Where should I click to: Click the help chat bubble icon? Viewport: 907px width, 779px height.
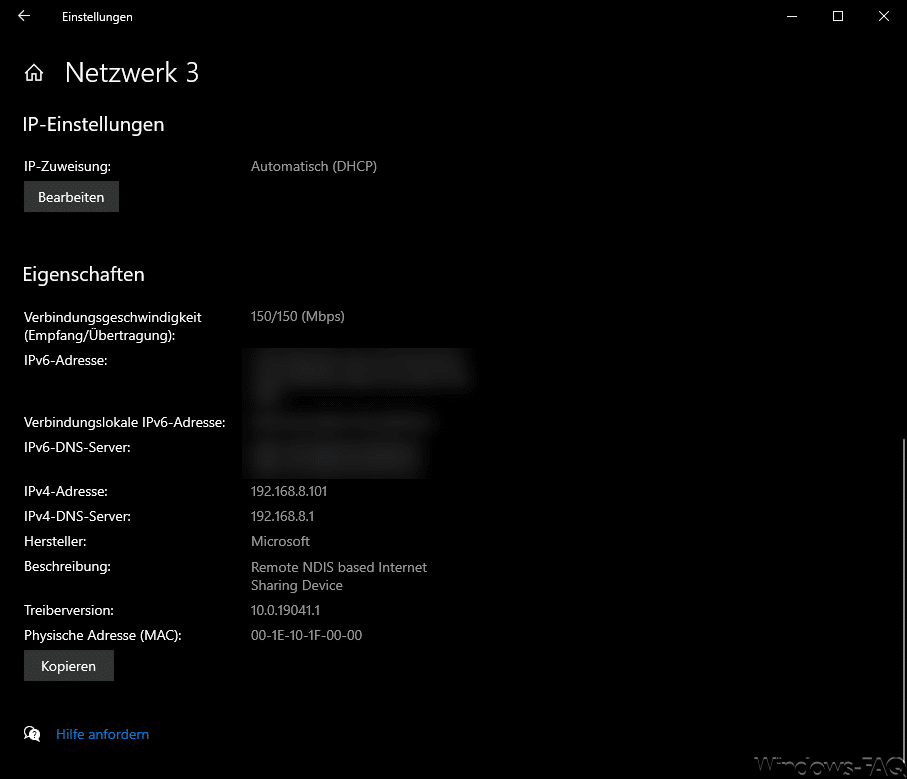tap(32, 734)
